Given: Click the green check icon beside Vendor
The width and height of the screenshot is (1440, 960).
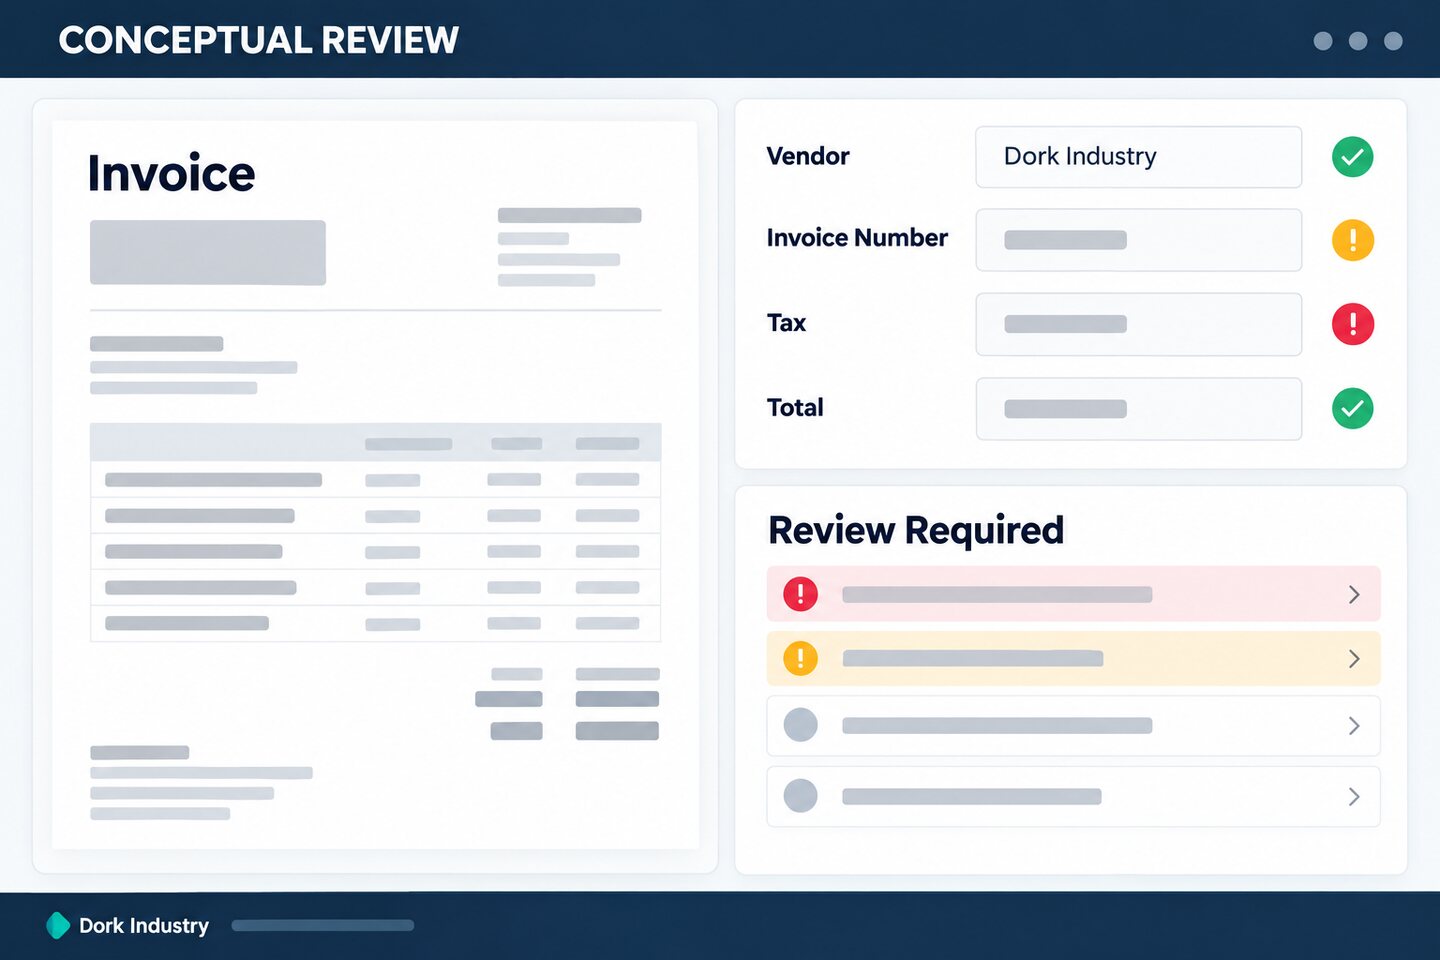Looking at the screenshot, I should (1352, 157).
